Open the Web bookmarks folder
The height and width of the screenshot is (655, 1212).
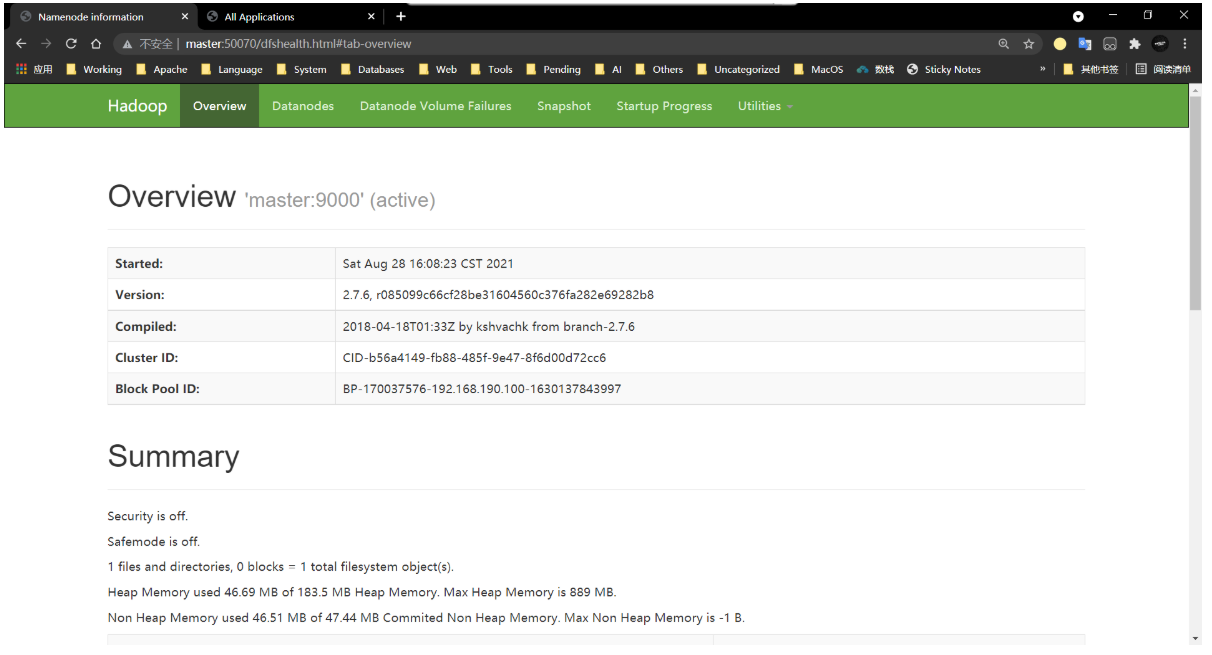438,69
